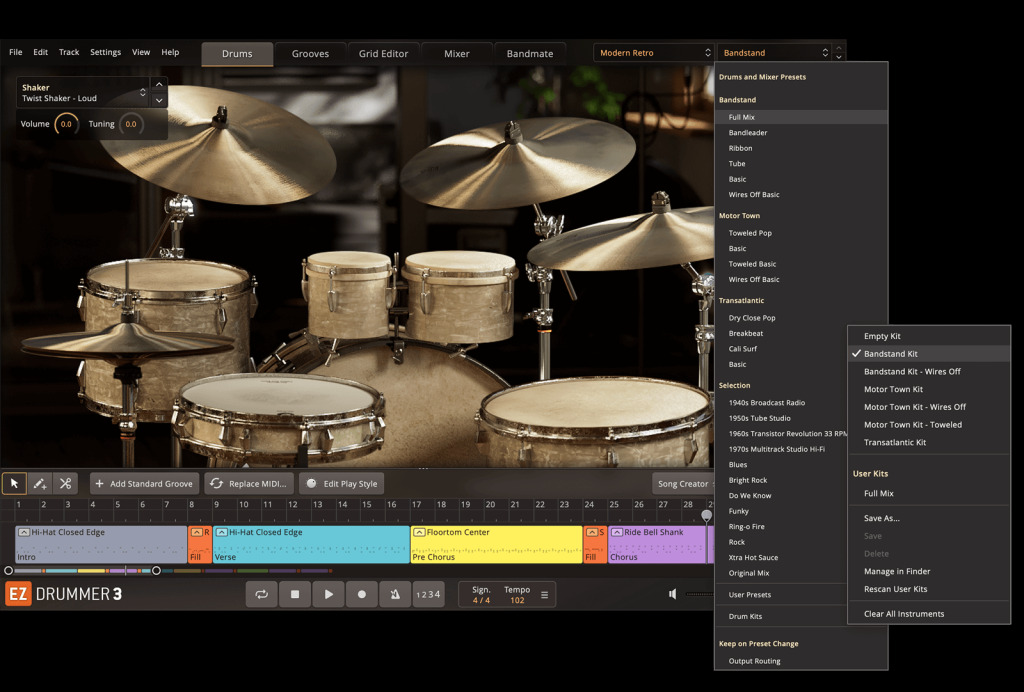The height and width of the screenshot is (692, 1024).
Task: Open the File menu
Action: tap(16, 52)
